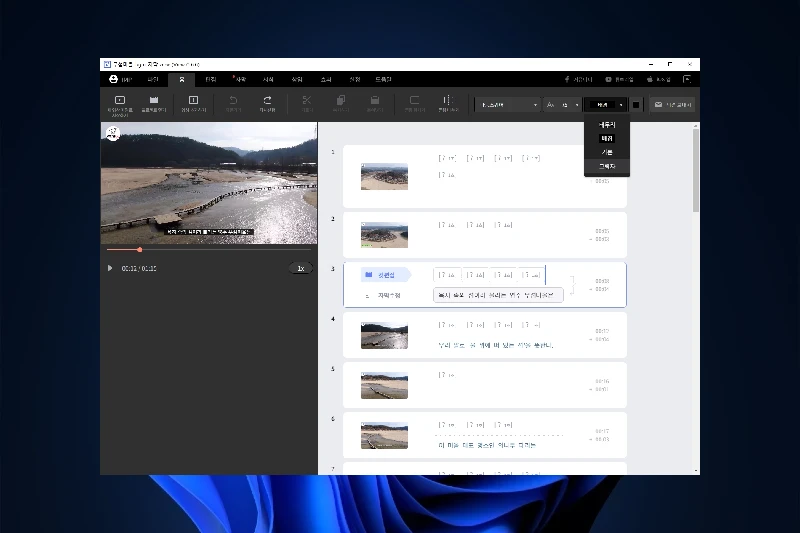Select the thumbnail of clip 4

coord(384,335)
